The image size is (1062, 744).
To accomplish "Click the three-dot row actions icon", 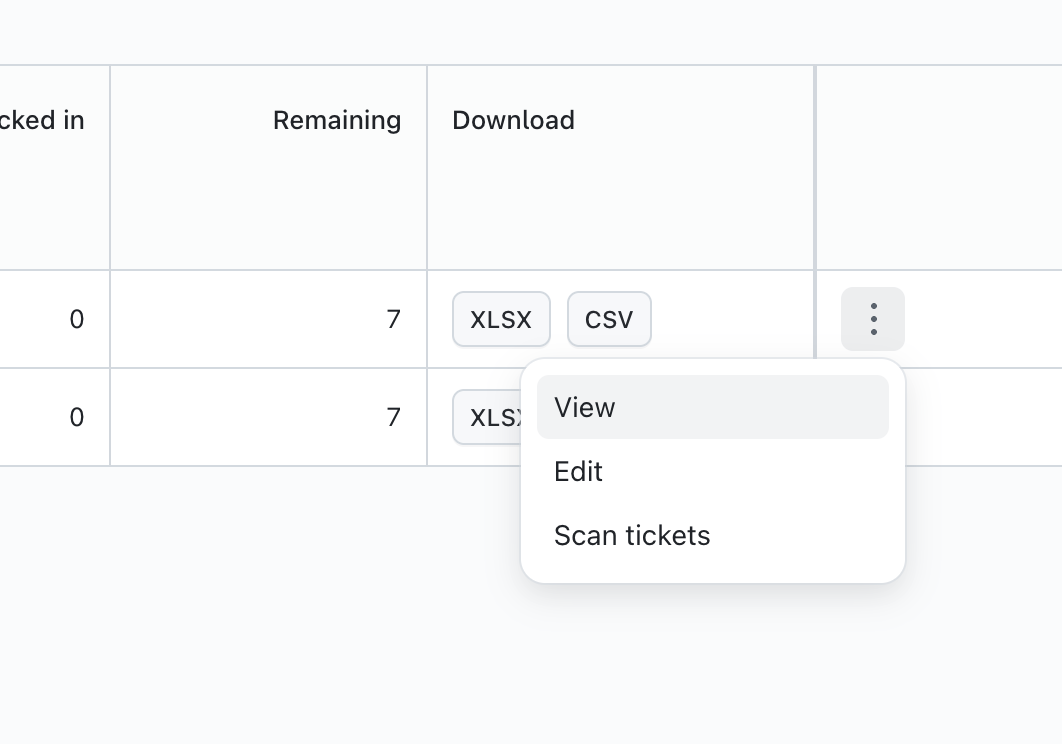I will tap(873, 319).
